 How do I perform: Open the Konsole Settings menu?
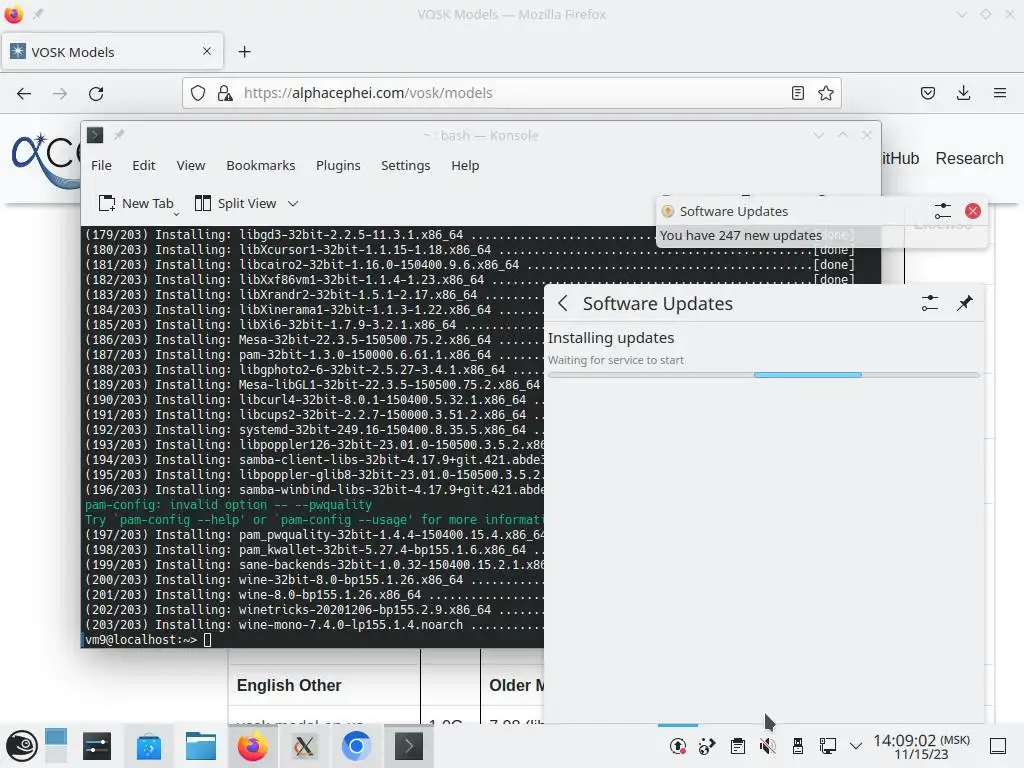click(406, 165)
